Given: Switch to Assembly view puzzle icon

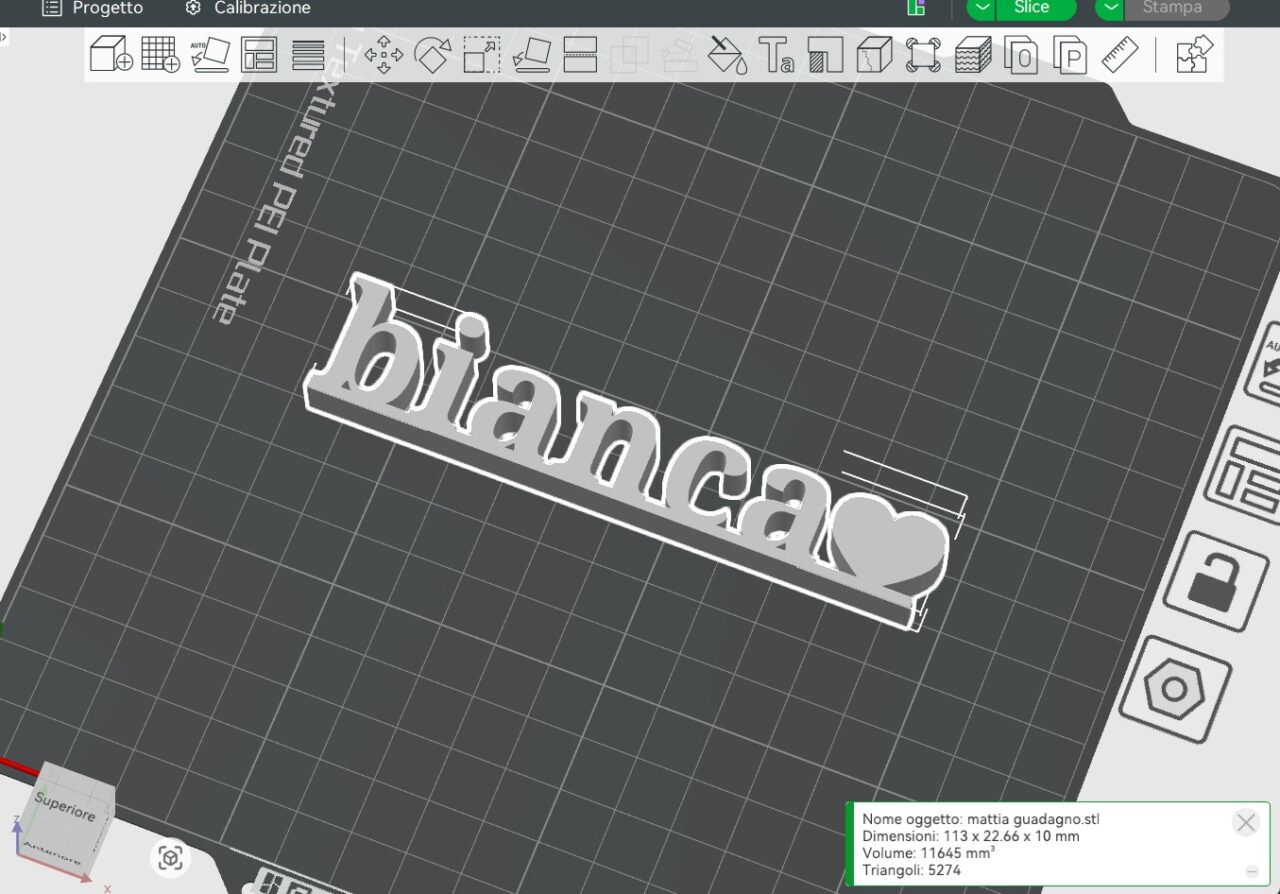Looking at the screenshot, I should tap(1194, 55).
